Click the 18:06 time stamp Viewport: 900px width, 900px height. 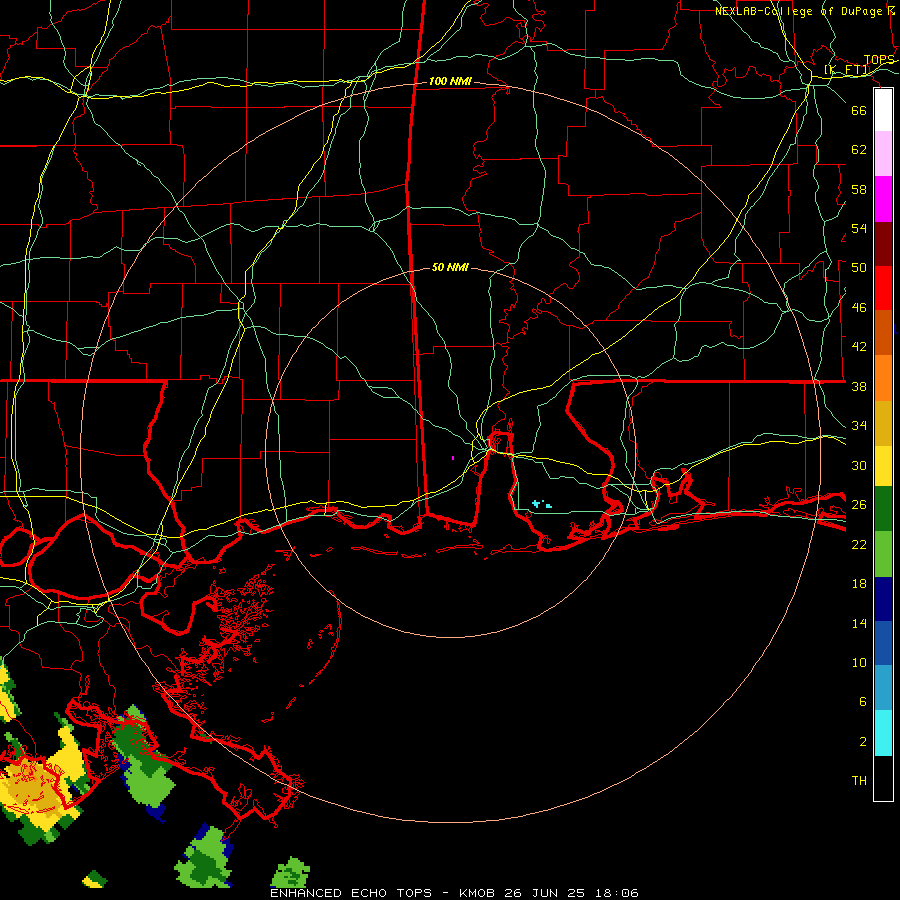pos(616,893)
